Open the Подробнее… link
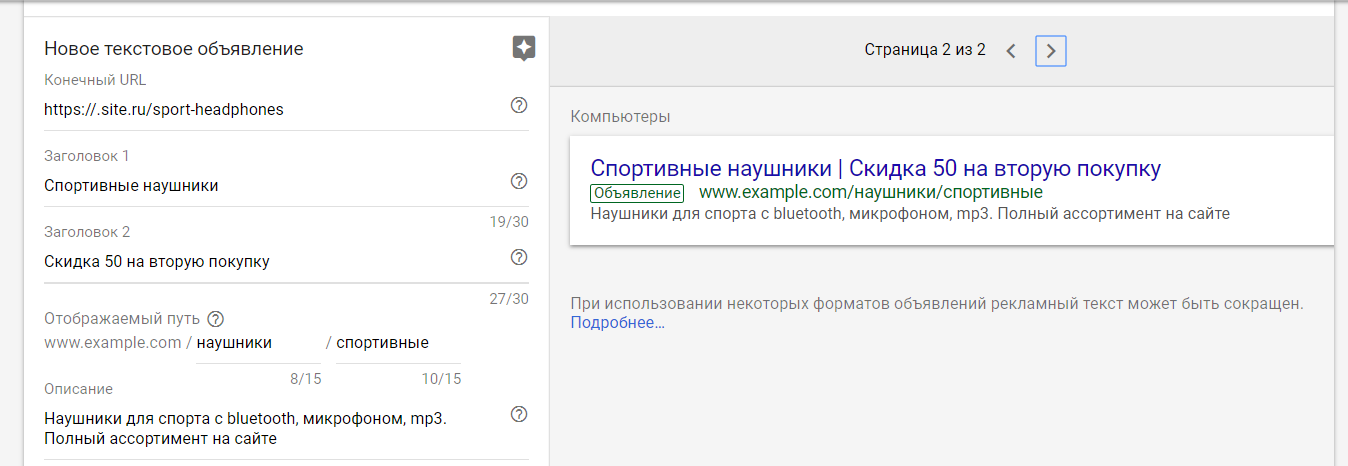Screen dimensions: 1348x466 [617, 323]
